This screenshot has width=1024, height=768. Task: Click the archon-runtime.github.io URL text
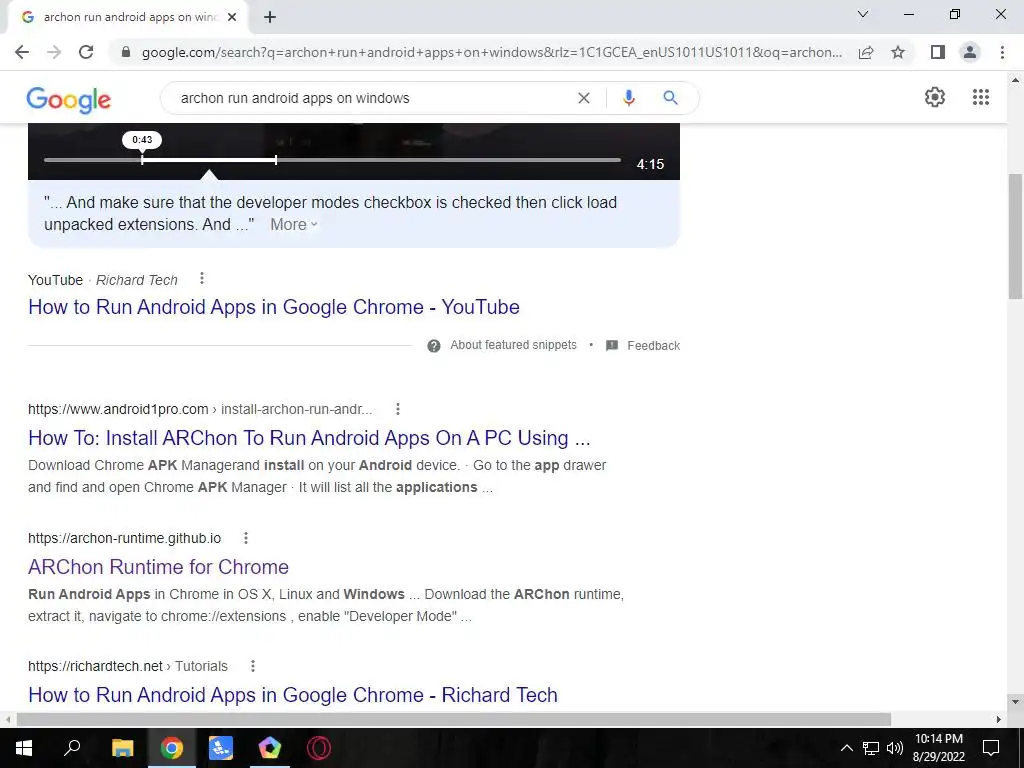click(125, 538)
